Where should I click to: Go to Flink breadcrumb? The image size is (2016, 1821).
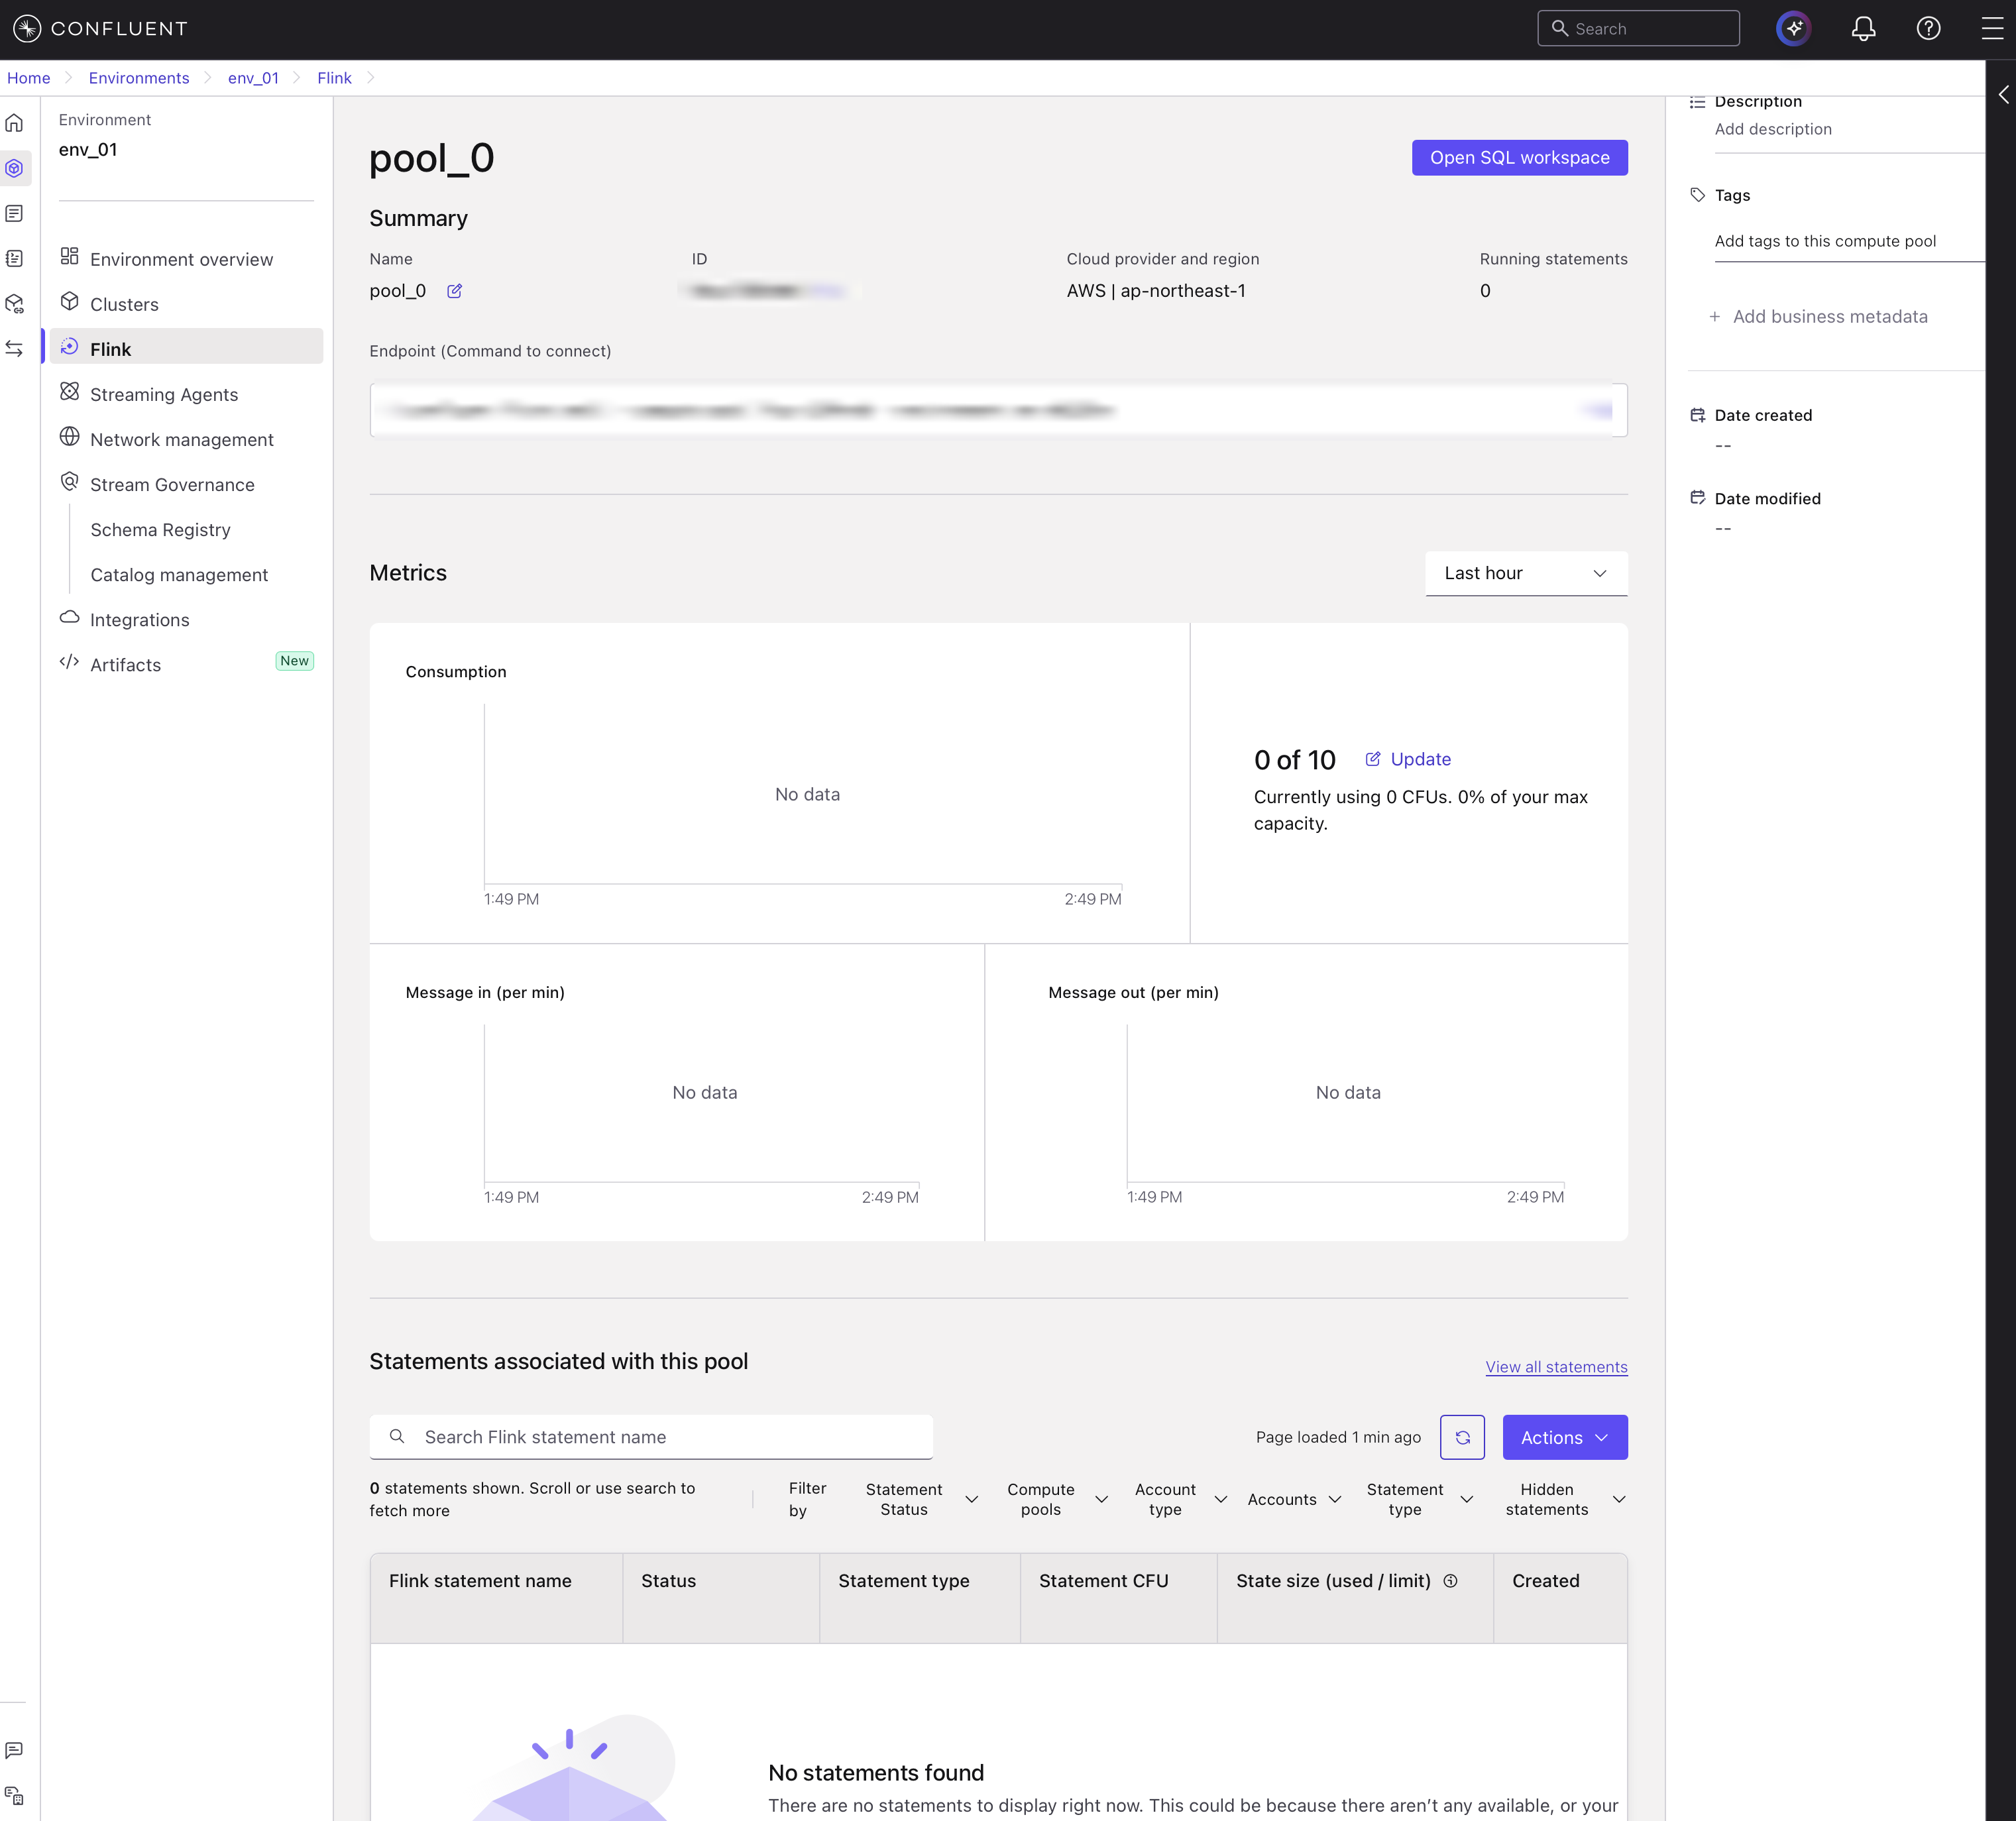pos(334,77)
